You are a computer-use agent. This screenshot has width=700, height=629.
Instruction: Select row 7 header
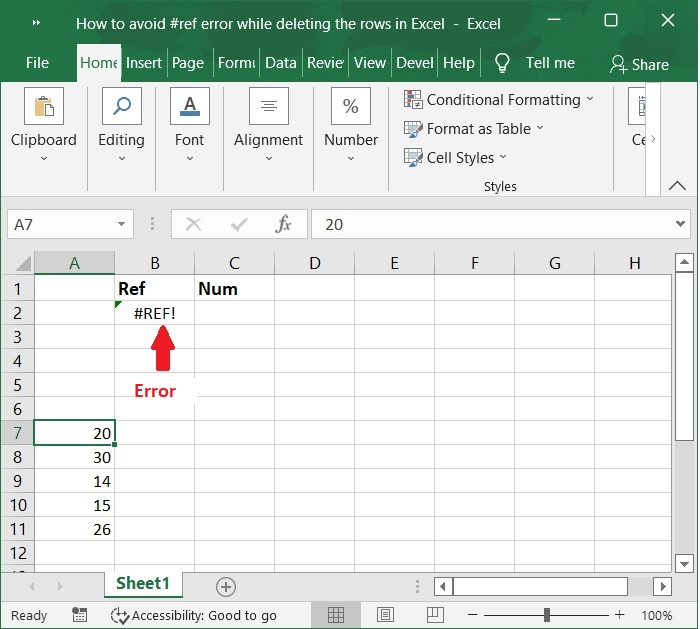(17, 433)
